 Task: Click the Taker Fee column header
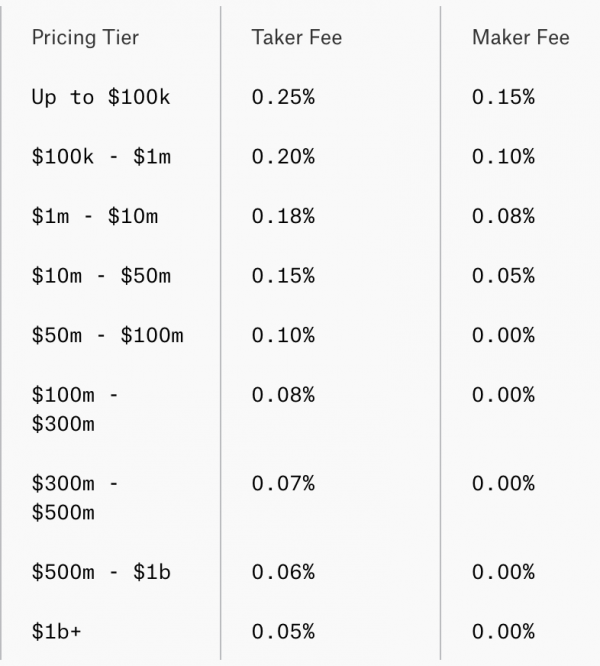click(x=297, y=38)
